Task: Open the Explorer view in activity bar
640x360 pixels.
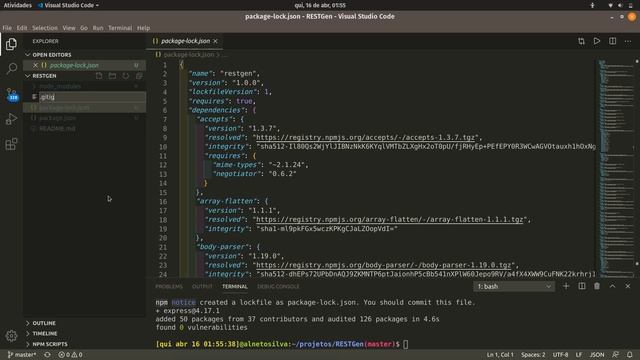Action: (x=11, y=44)
